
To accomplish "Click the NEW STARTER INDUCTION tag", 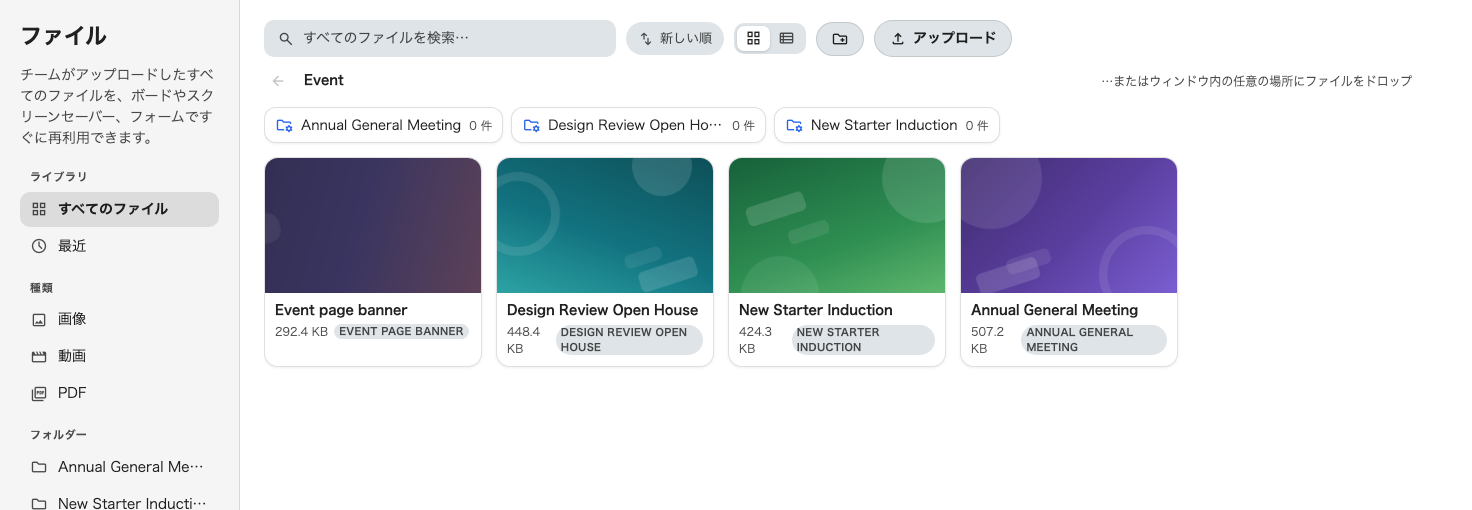I will coord(863,340).
